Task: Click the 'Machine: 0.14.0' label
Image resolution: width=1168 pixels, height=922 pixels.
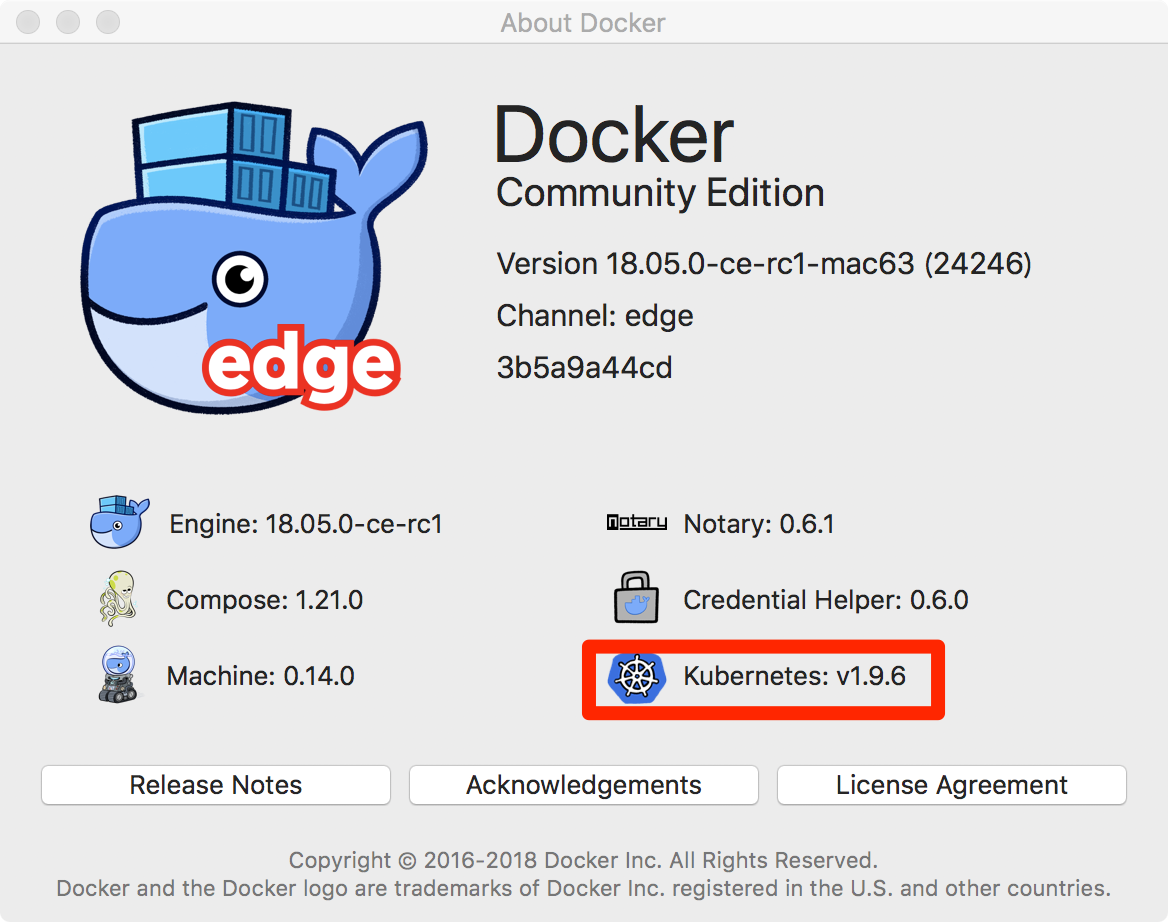Action: (261, 676)
